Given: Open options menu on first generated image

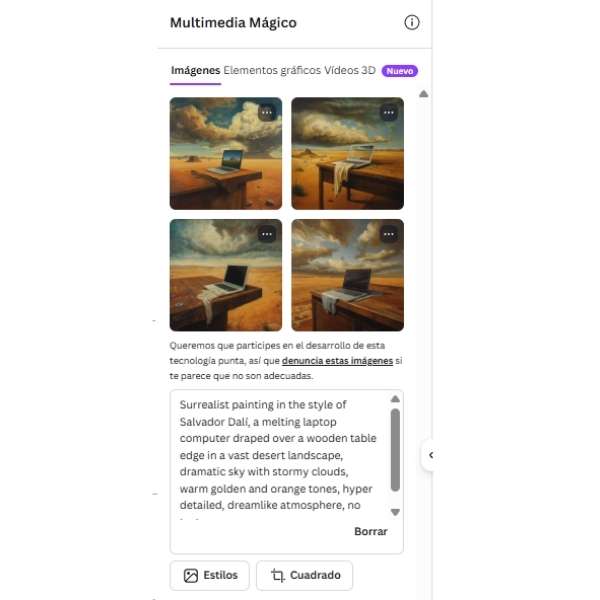Looking at the screenshot, I should (x=267, y=113).
